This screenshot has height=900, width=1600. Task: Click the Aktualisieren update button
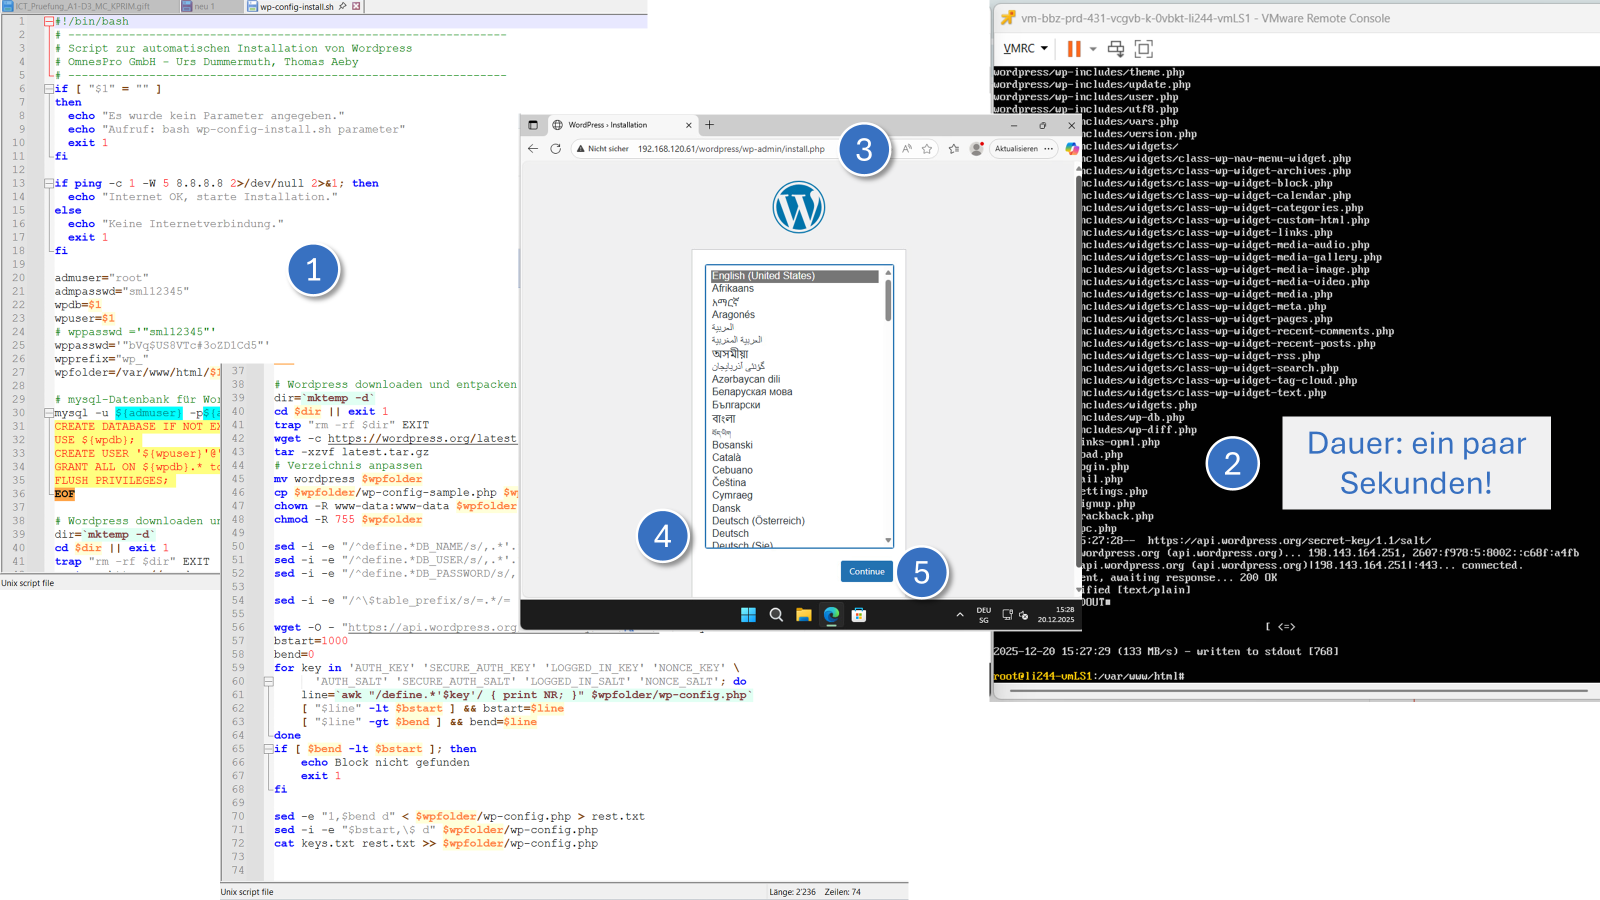coord(1016,149)
